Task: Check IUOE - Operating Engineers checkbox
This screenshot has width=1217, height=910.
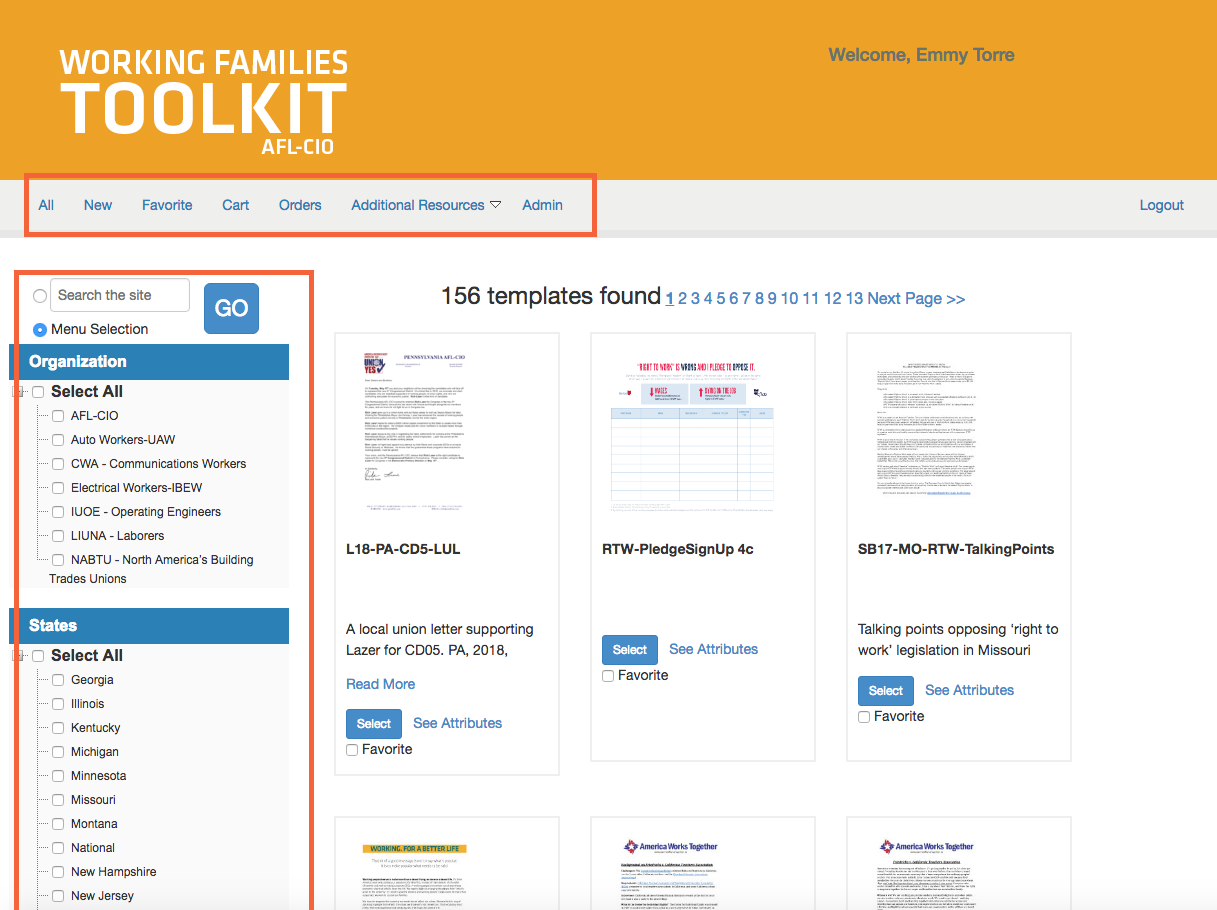Action: pyautogui.click(x=58, y=512)
